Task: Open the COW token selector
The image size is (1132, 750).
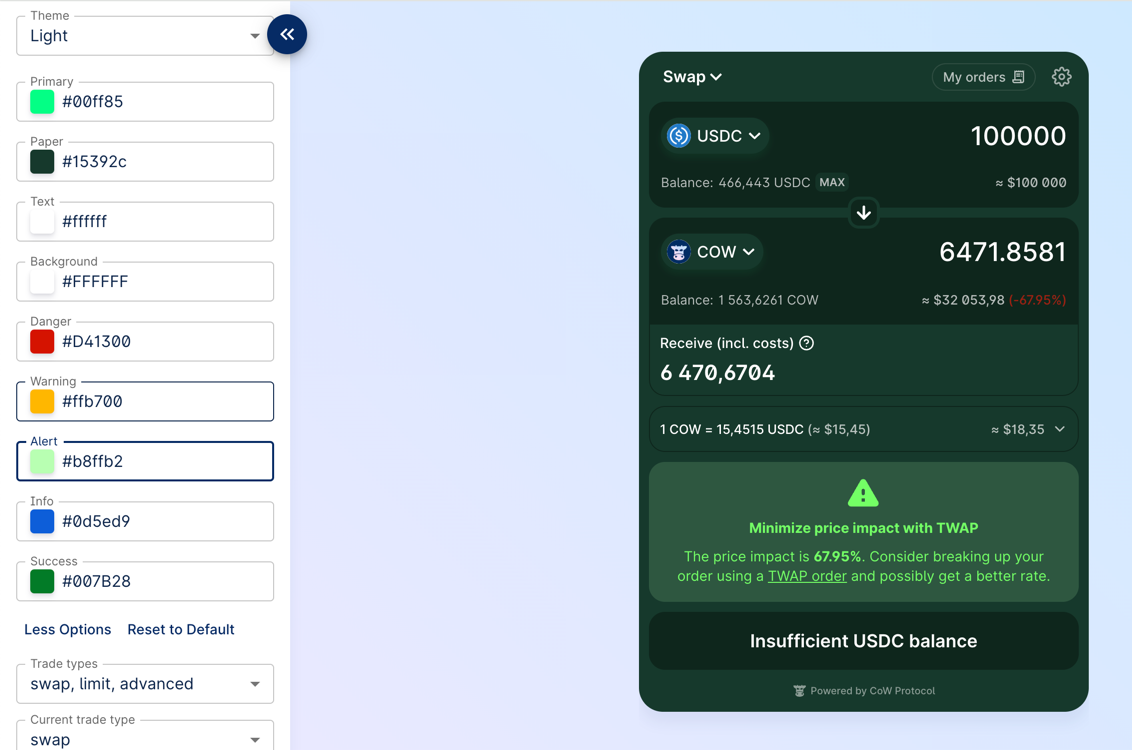Action: coord(711,251)
